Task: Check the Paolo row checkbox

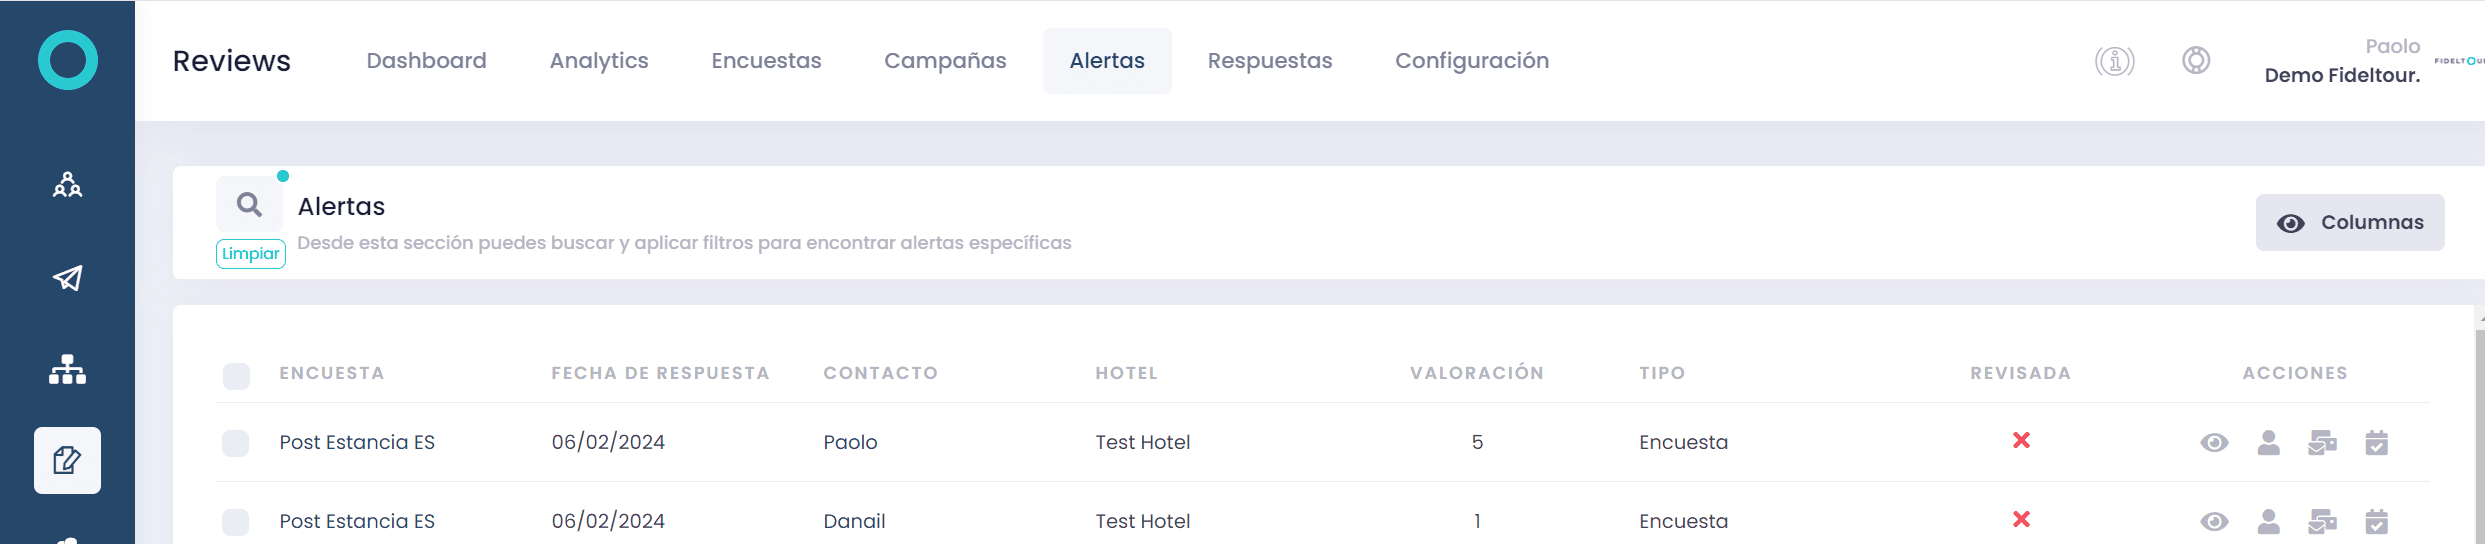Action: pos(236,443)
